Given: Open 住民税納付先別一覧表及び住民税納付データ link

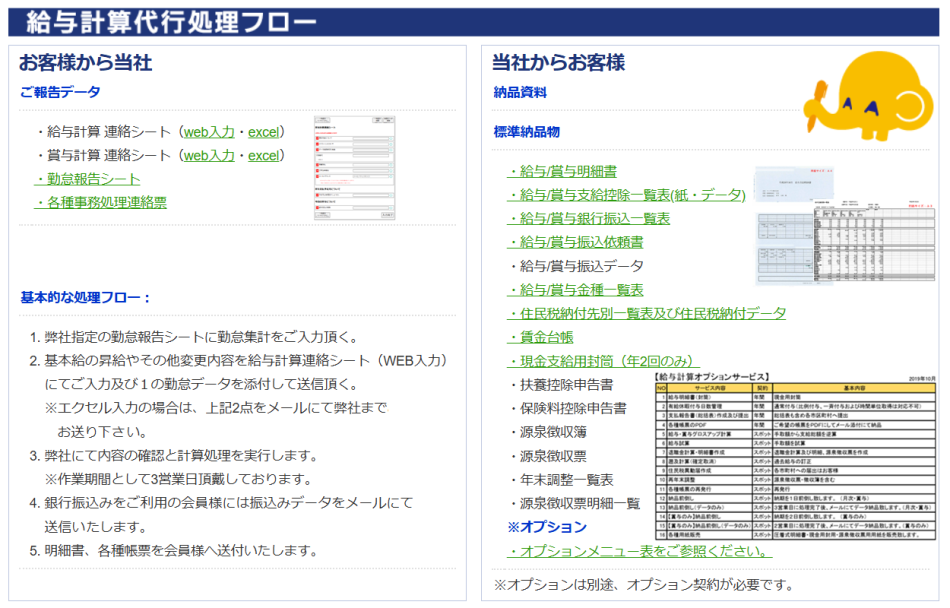Looking at the screenshot, I should [646, 313].
